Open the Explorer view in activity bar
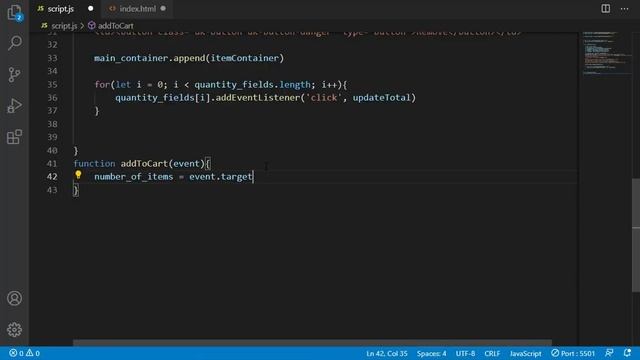The height and width of the screenshot is (360, 640). (x=14, y=12)
